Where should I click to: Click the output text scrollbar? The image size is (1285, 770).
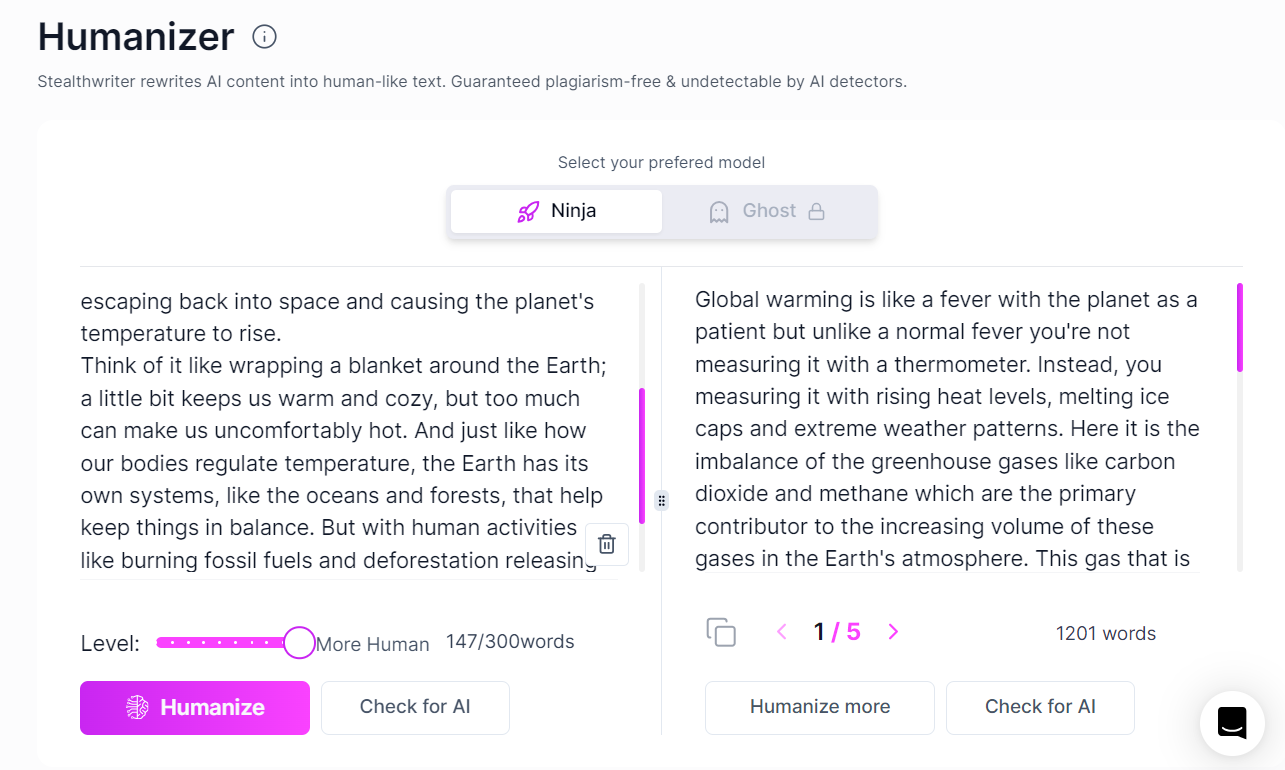[x=1240, y=328]
